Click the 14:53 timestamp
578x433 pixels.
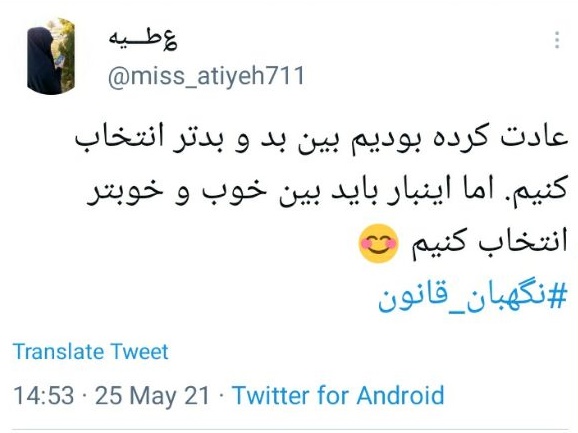coord(44,395)
